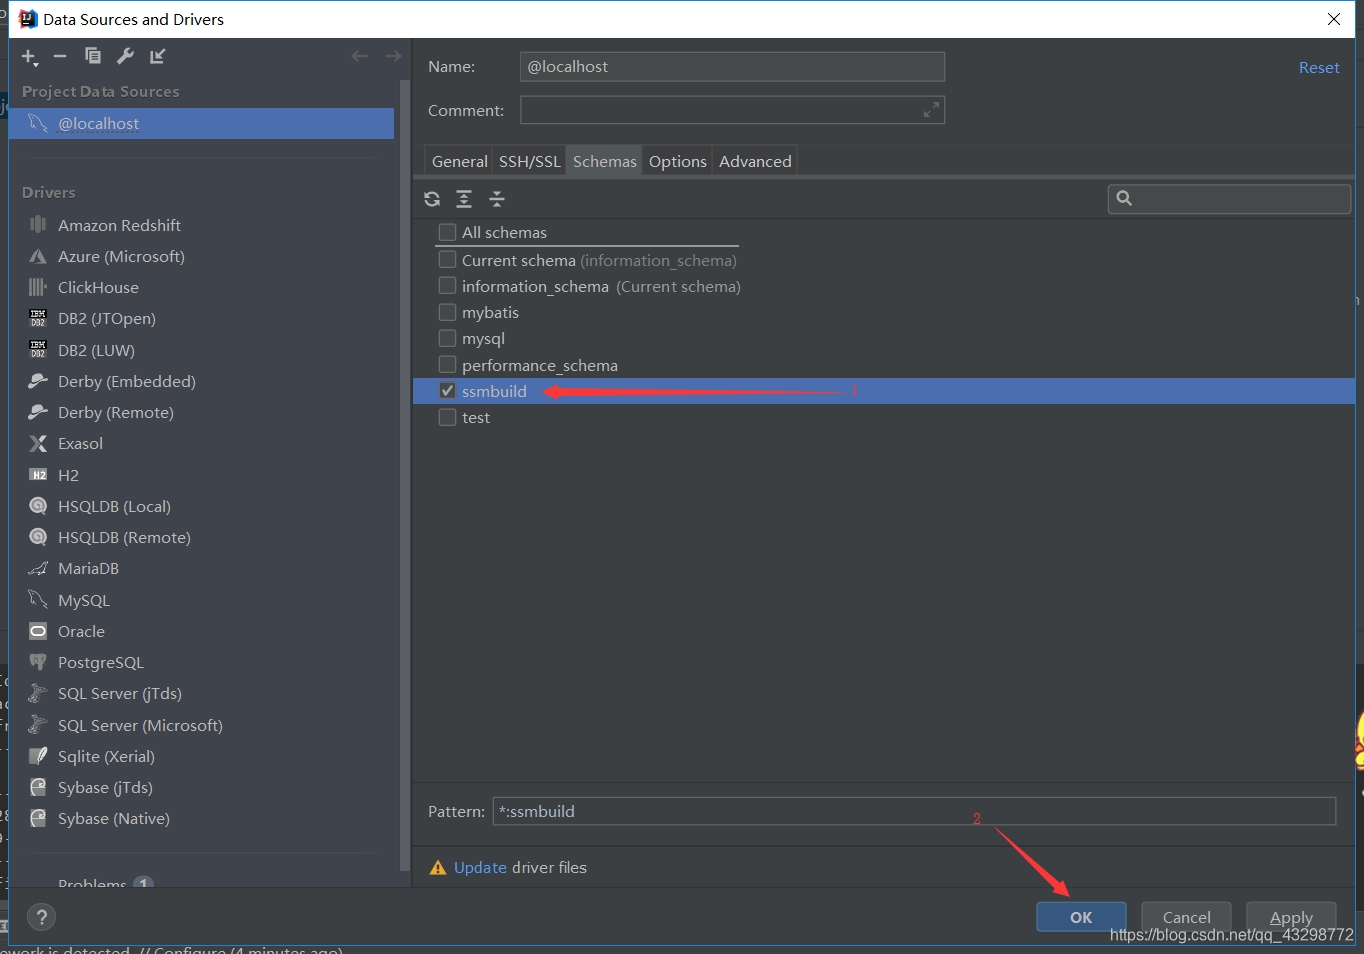Click the Pattern input field
This screenshot has width=1364, height=954.
click(x=914, y=811)
